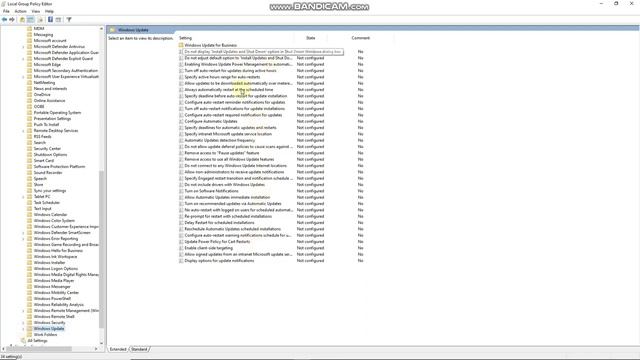Expand the Microsoft Defender Exploit Guard node
Viewport: 640px width, 360px height.
(23, 59)
